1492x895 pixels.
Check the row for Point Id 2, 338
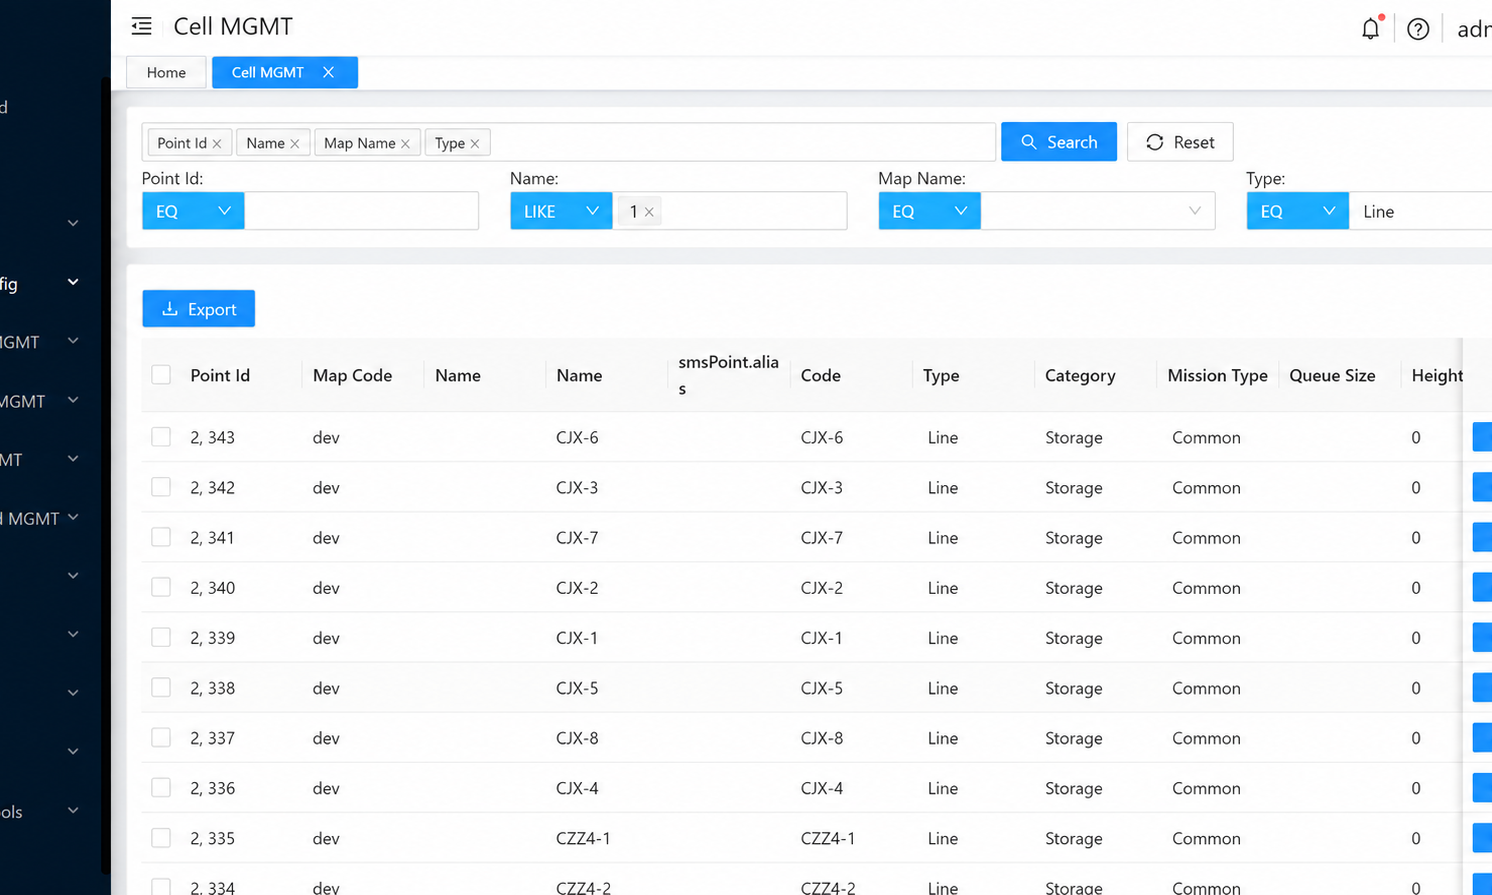[161, 687]
